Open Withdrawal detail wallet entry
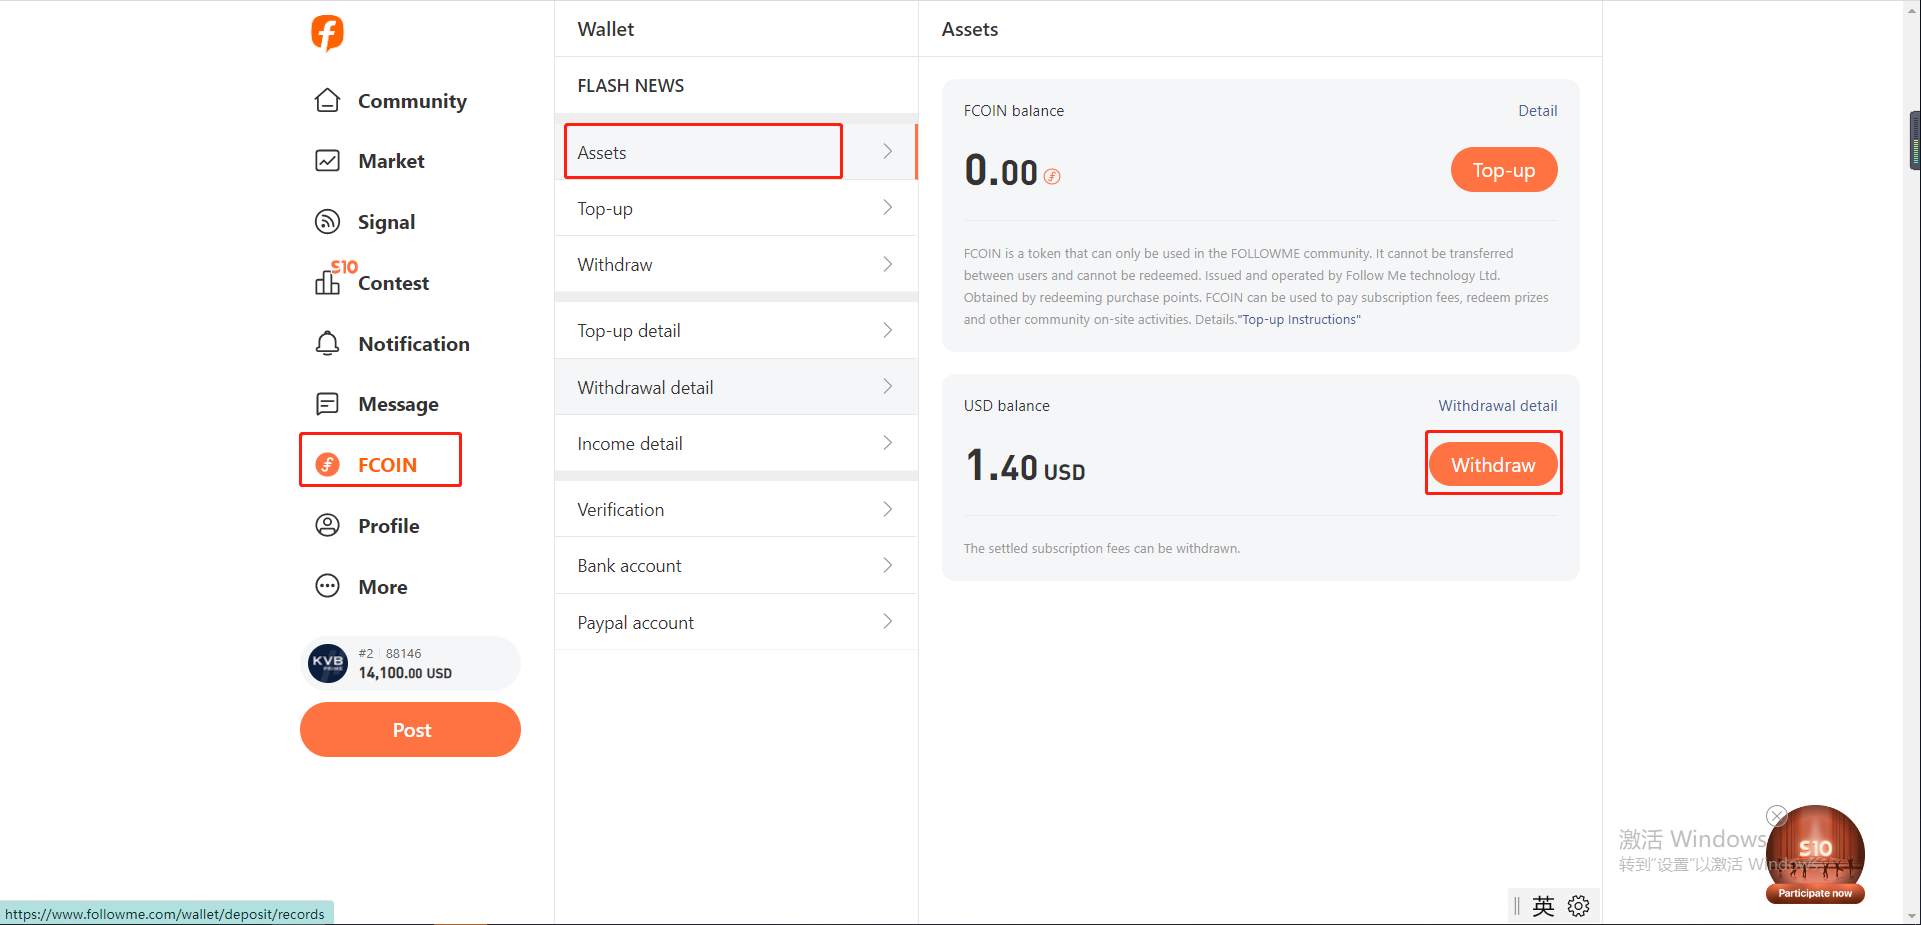The image size is (1921, 925). tap(736, 387)
